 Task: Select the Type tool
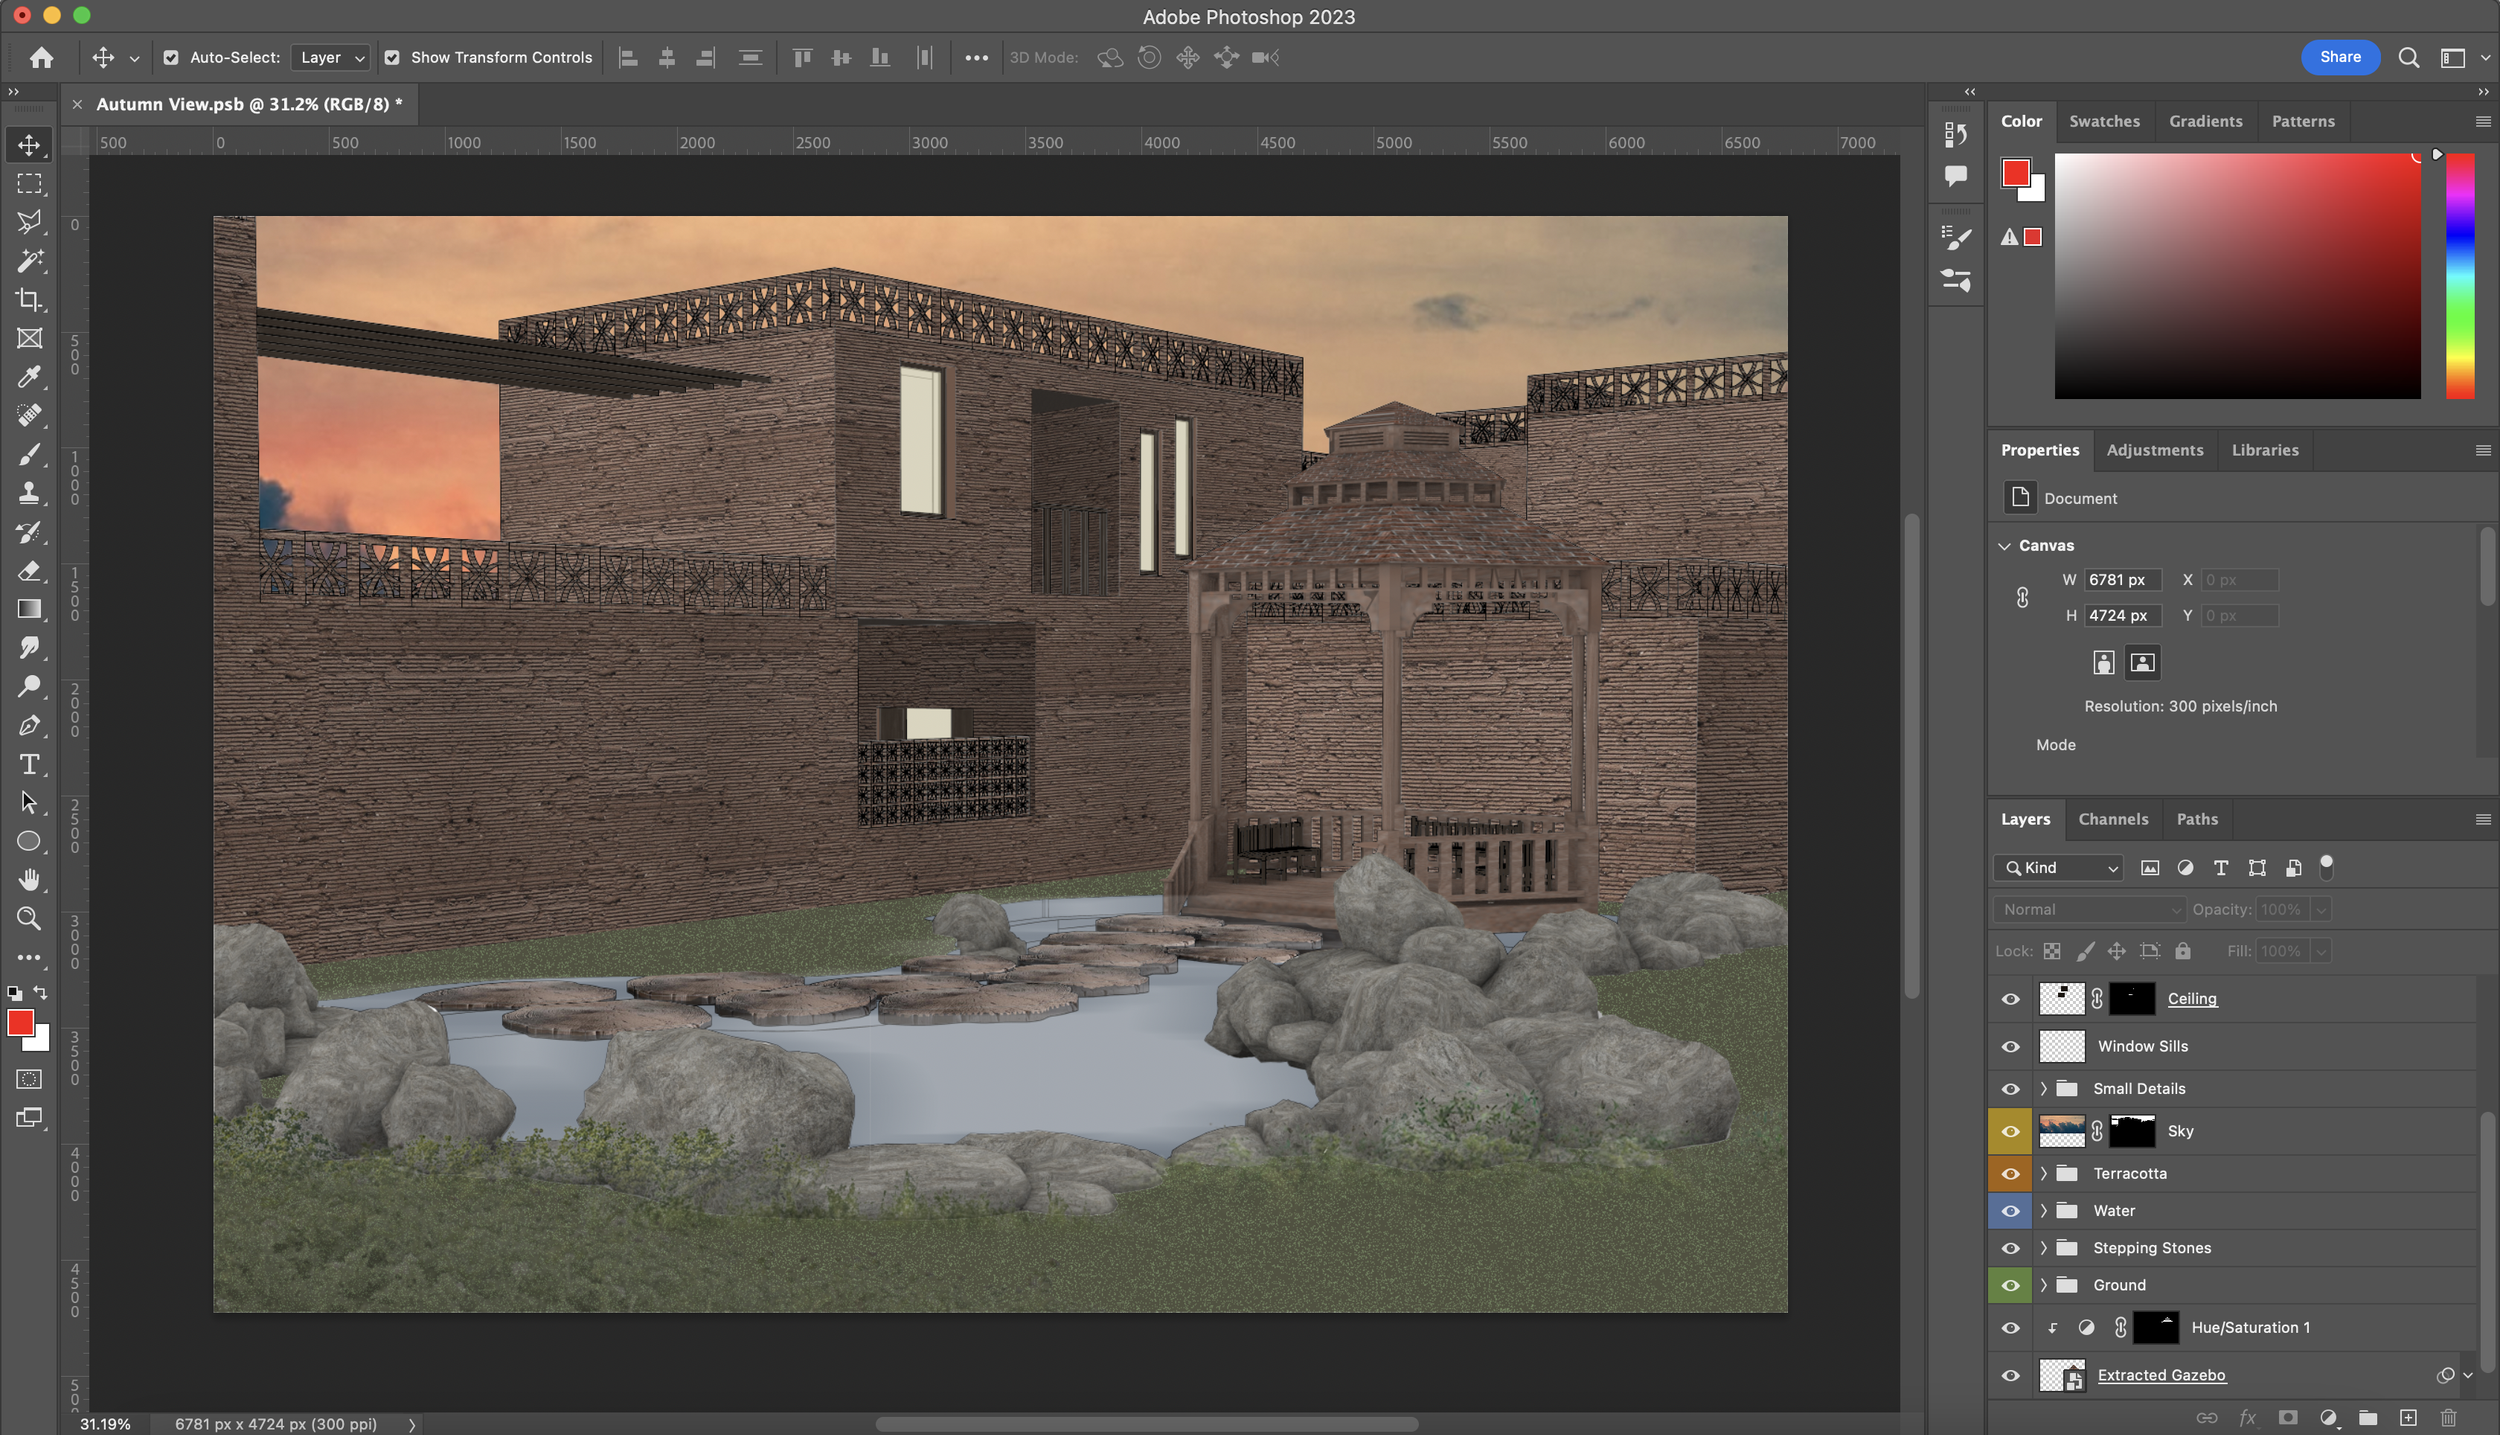29,764
